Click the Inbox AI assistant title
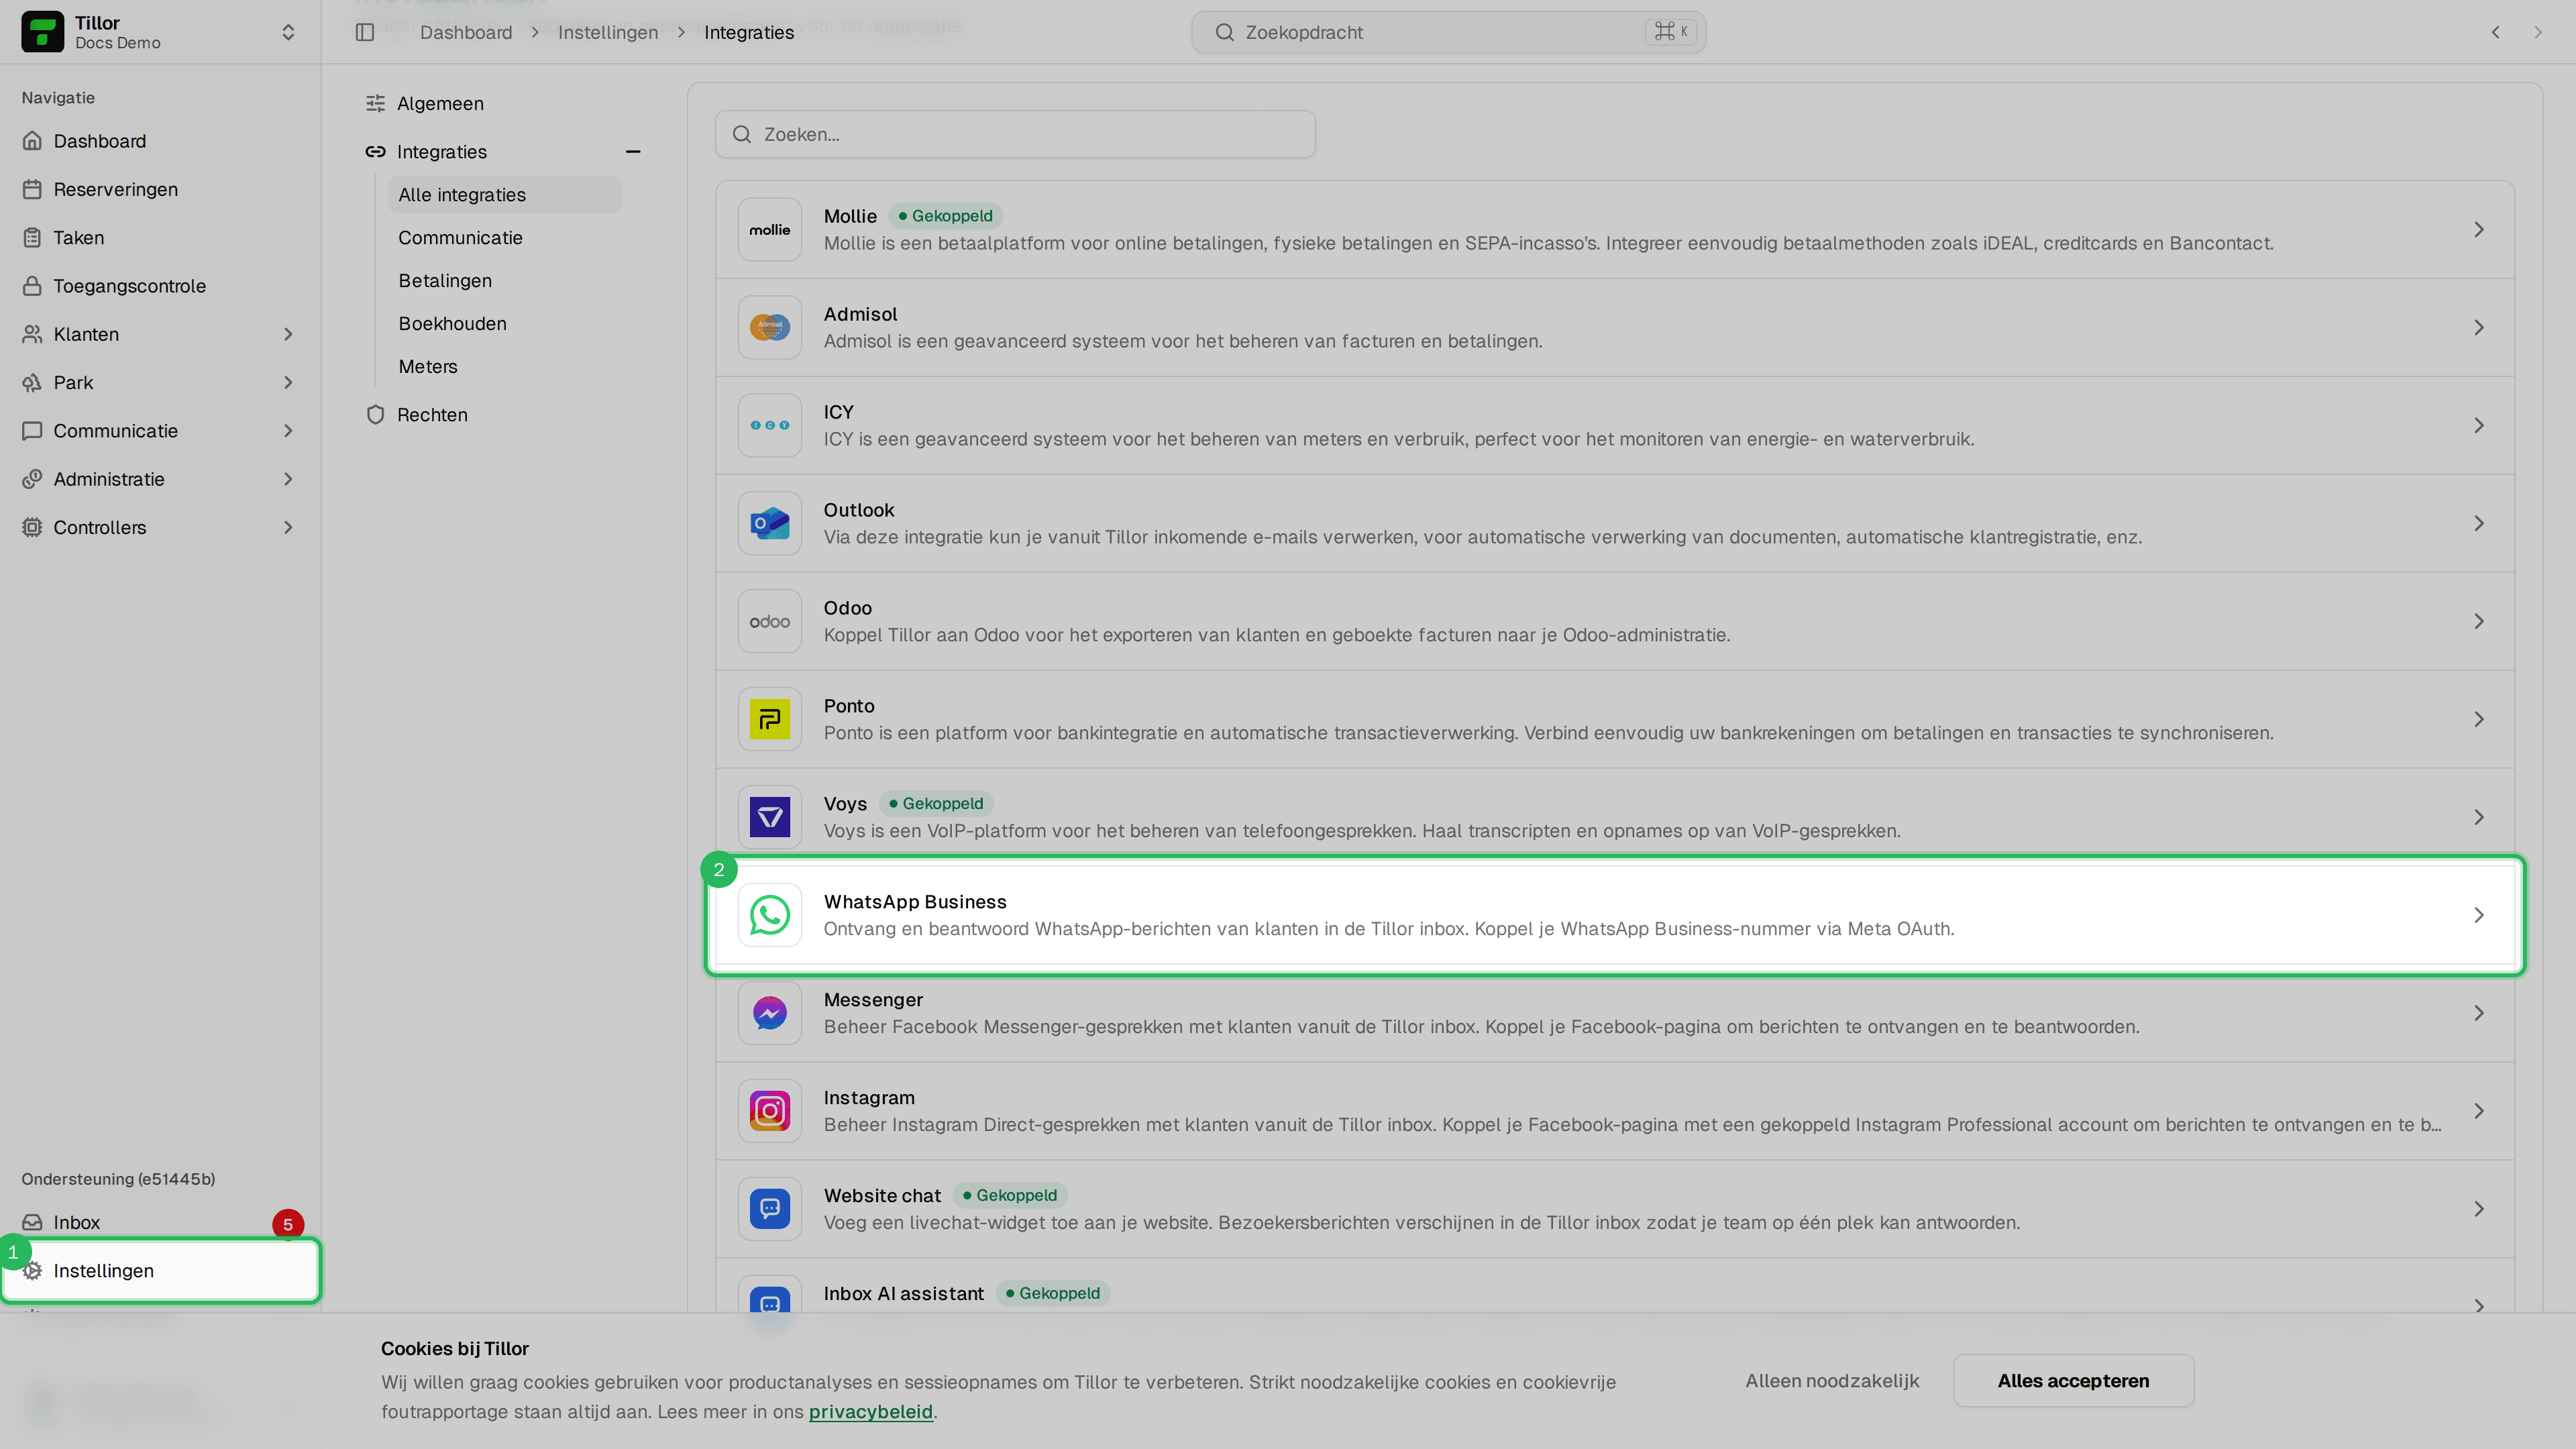This screenshot has width=2576, height=1449. (x=903, y=1293)
